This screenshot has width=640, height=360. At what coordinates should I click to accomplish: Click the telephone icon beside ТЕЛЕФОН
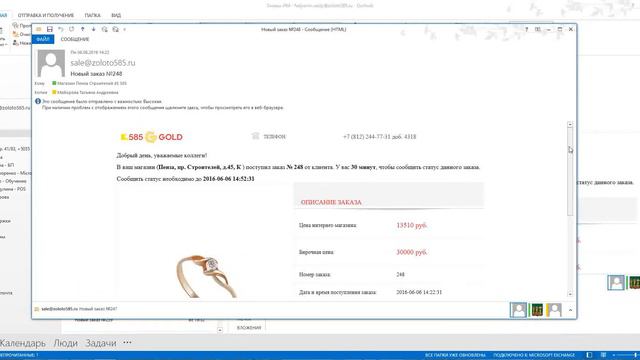pyautogui.click(x=256, y=136)
